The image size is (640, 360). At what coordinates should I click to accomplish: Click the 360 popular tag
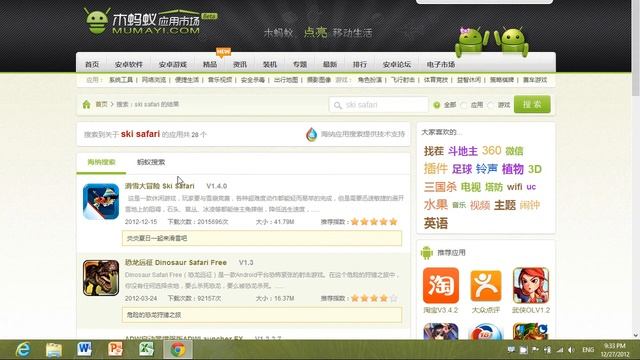pyautogui.click(x=491, y=151)
